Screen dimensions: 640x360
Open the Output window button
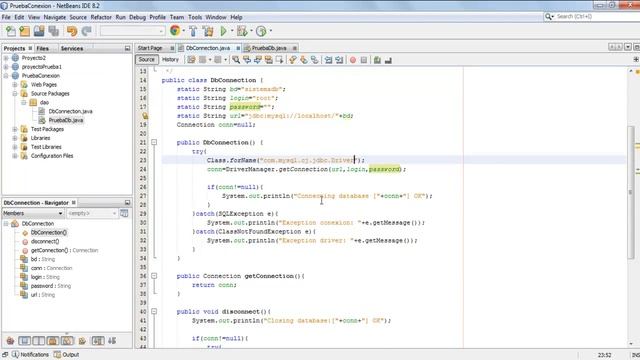pos(66,355)
